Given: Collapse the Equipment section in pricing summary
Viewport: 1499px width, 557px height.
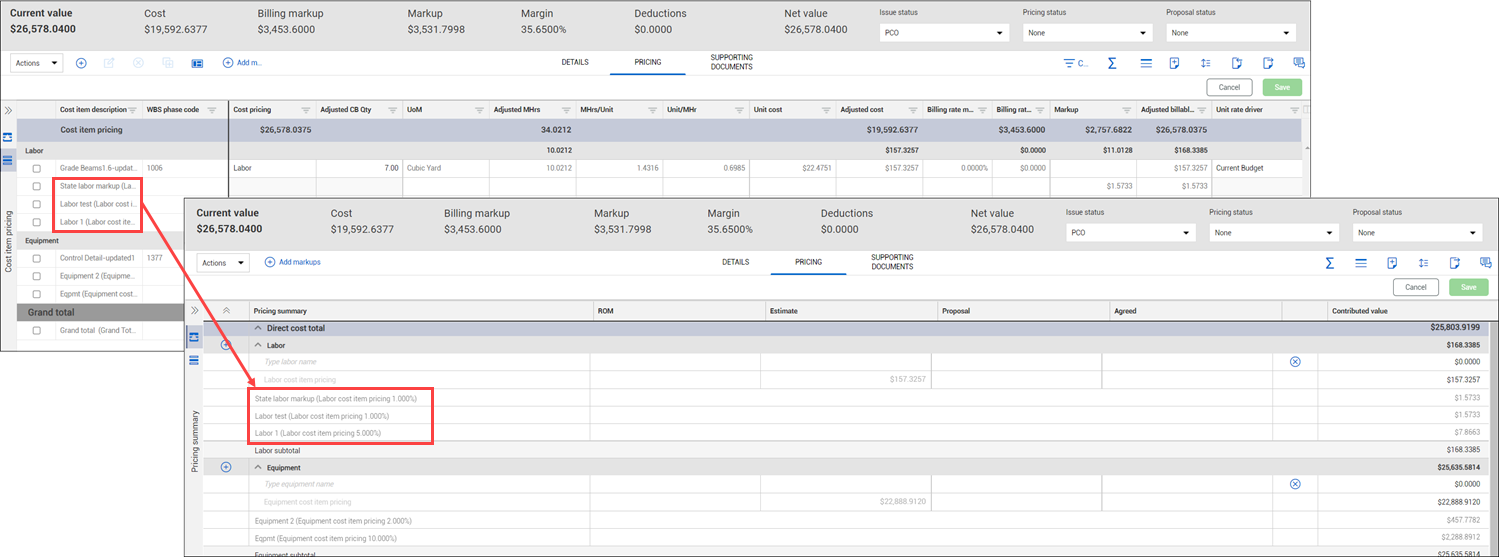Looking at the screenshot, I should pos(258,467).
